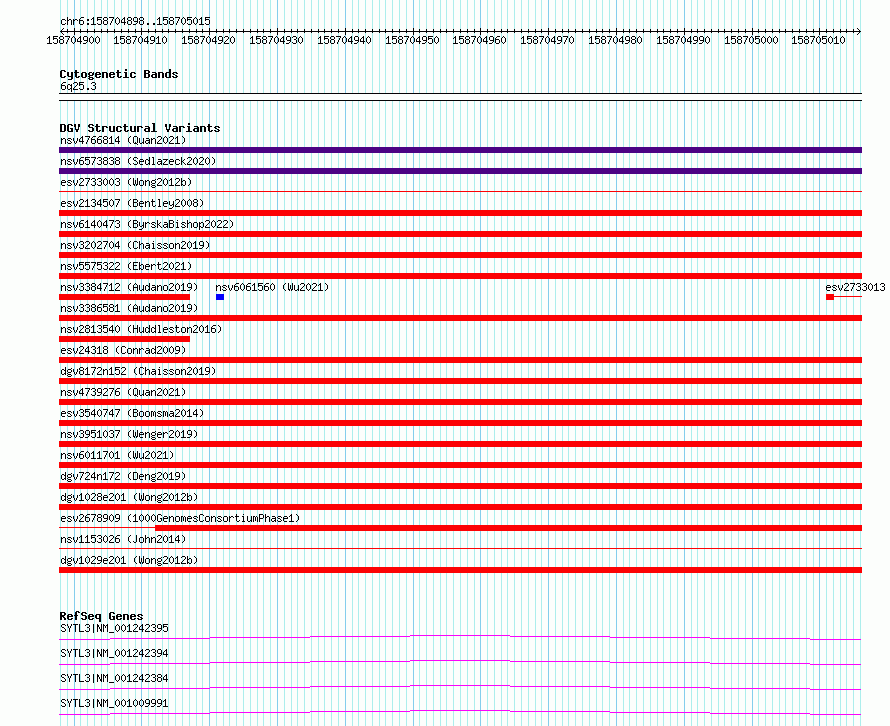Viewport: 890px width, 726px height.
Task: Select dgv1029e201 (Wong2012b) label
Action: [x=129, y=560]
